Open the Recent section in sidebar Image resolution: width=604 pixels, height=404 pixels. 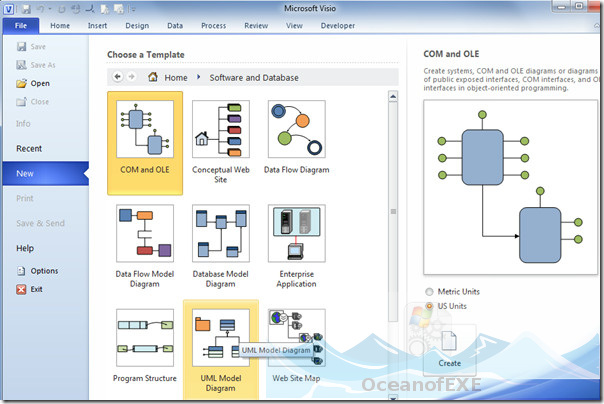(29, 149)
